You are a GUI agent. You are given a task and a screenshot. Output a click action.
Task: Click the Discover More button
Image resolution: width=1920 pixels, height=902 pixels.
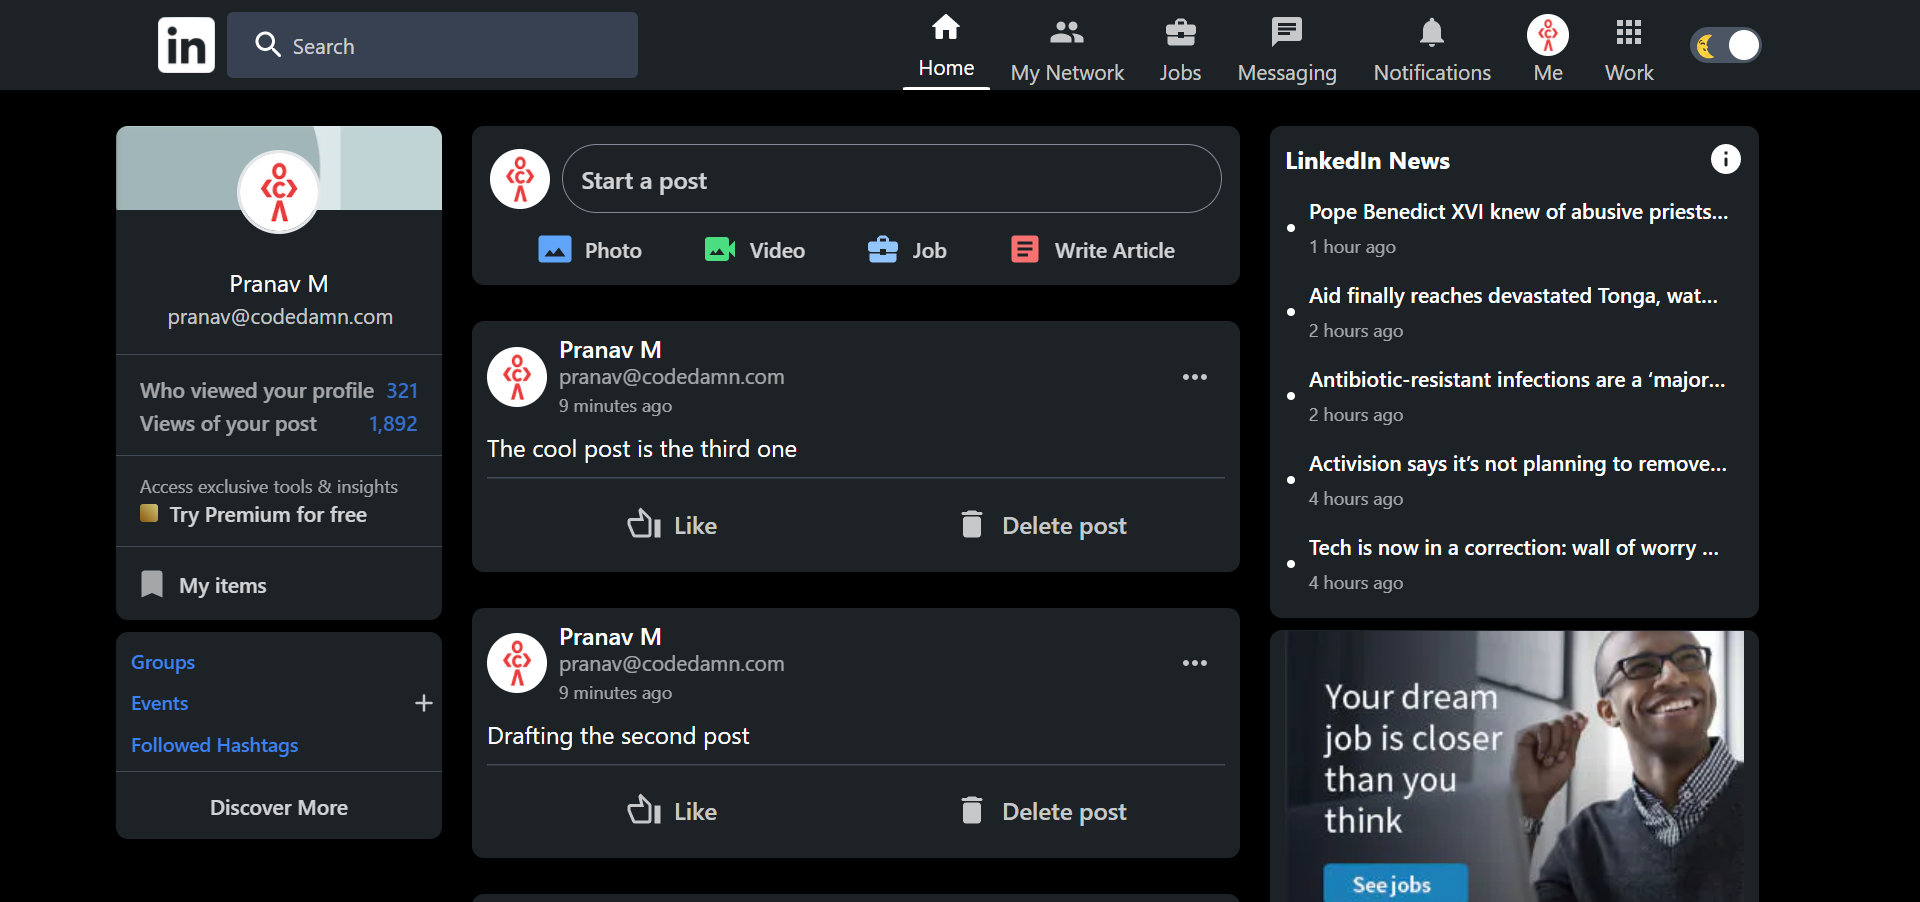[x=279, y=807]
